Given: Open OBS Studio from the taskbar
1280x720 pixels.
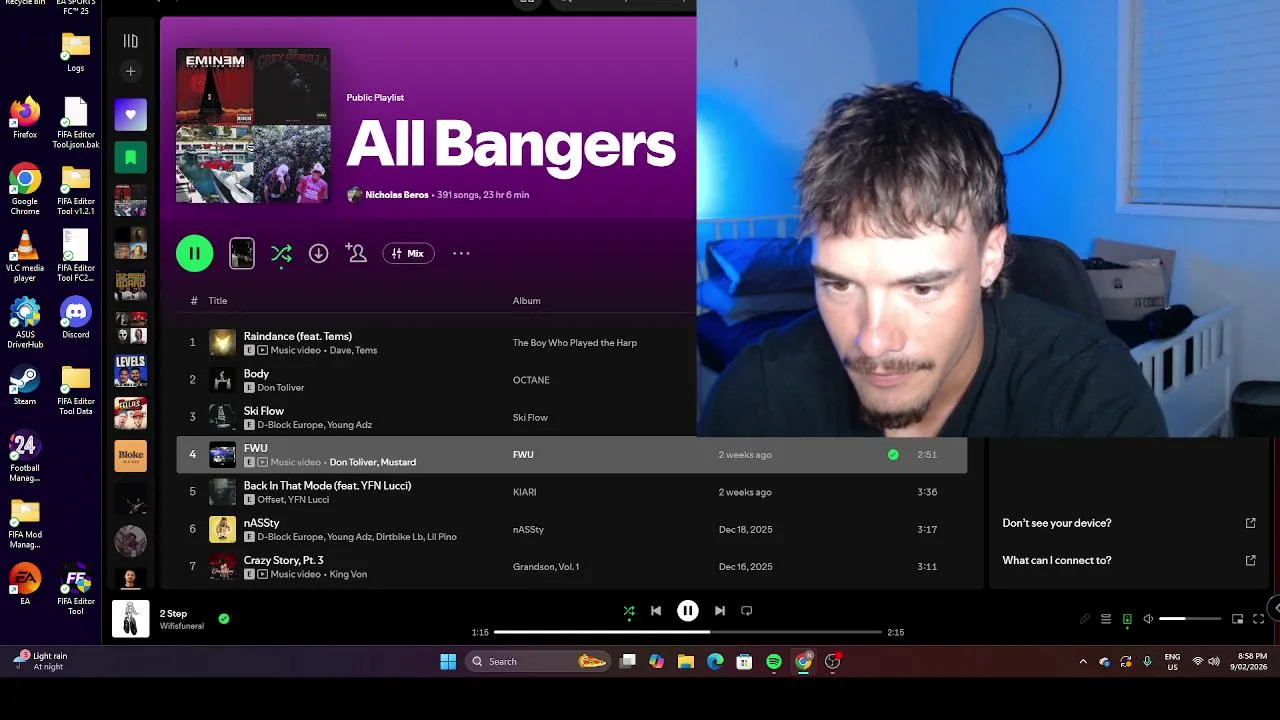Looking at the screenshot, I should 832,661.
